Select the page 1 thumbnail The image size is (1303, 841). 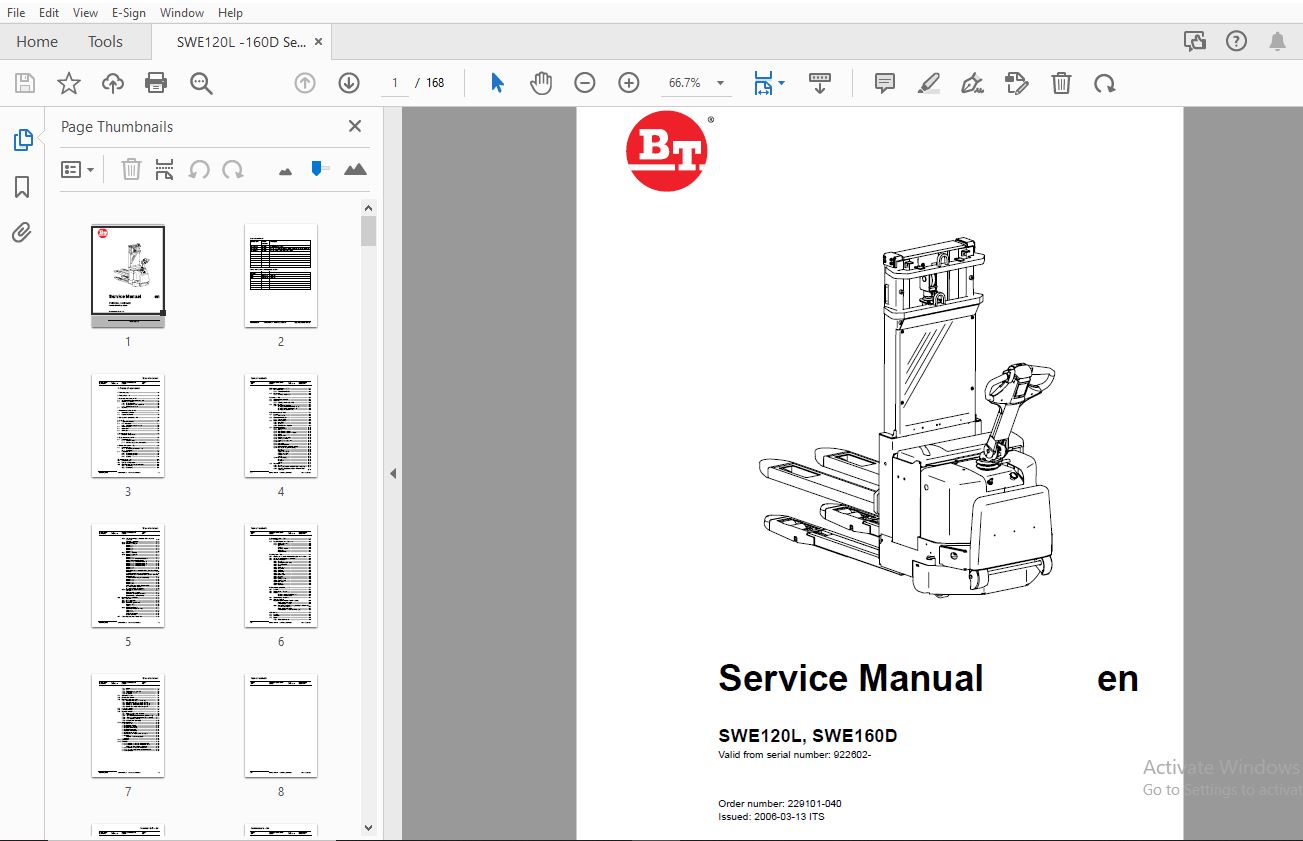point(128,276)
